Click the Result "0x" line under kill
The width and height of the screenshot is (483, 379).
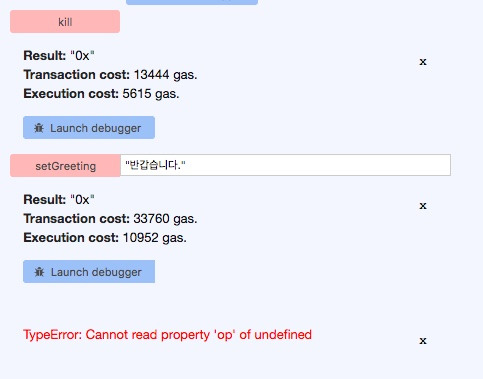click(59, 56)
